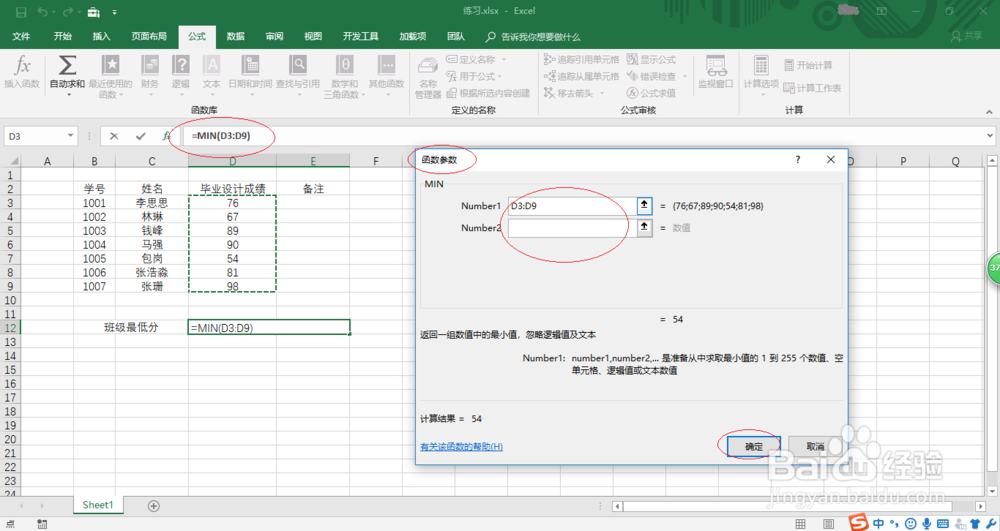The image size is (1000, 531).
Task: Expand Define Name dropdown arrow
Action: coord(504,59)
